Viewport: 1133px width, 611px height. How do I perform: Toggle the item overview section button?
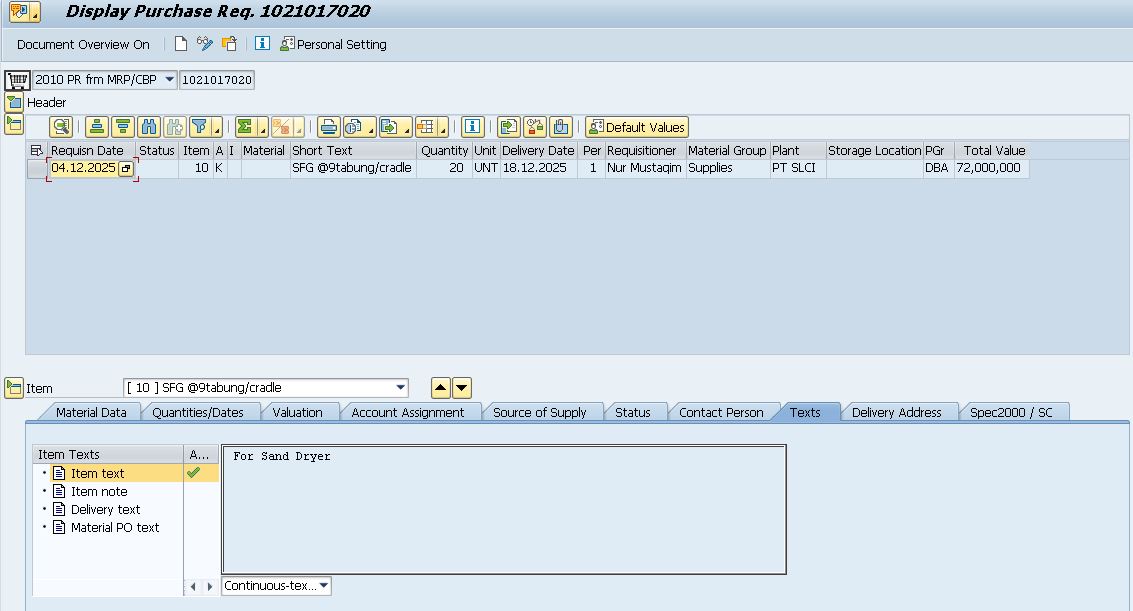click(14, 124)
